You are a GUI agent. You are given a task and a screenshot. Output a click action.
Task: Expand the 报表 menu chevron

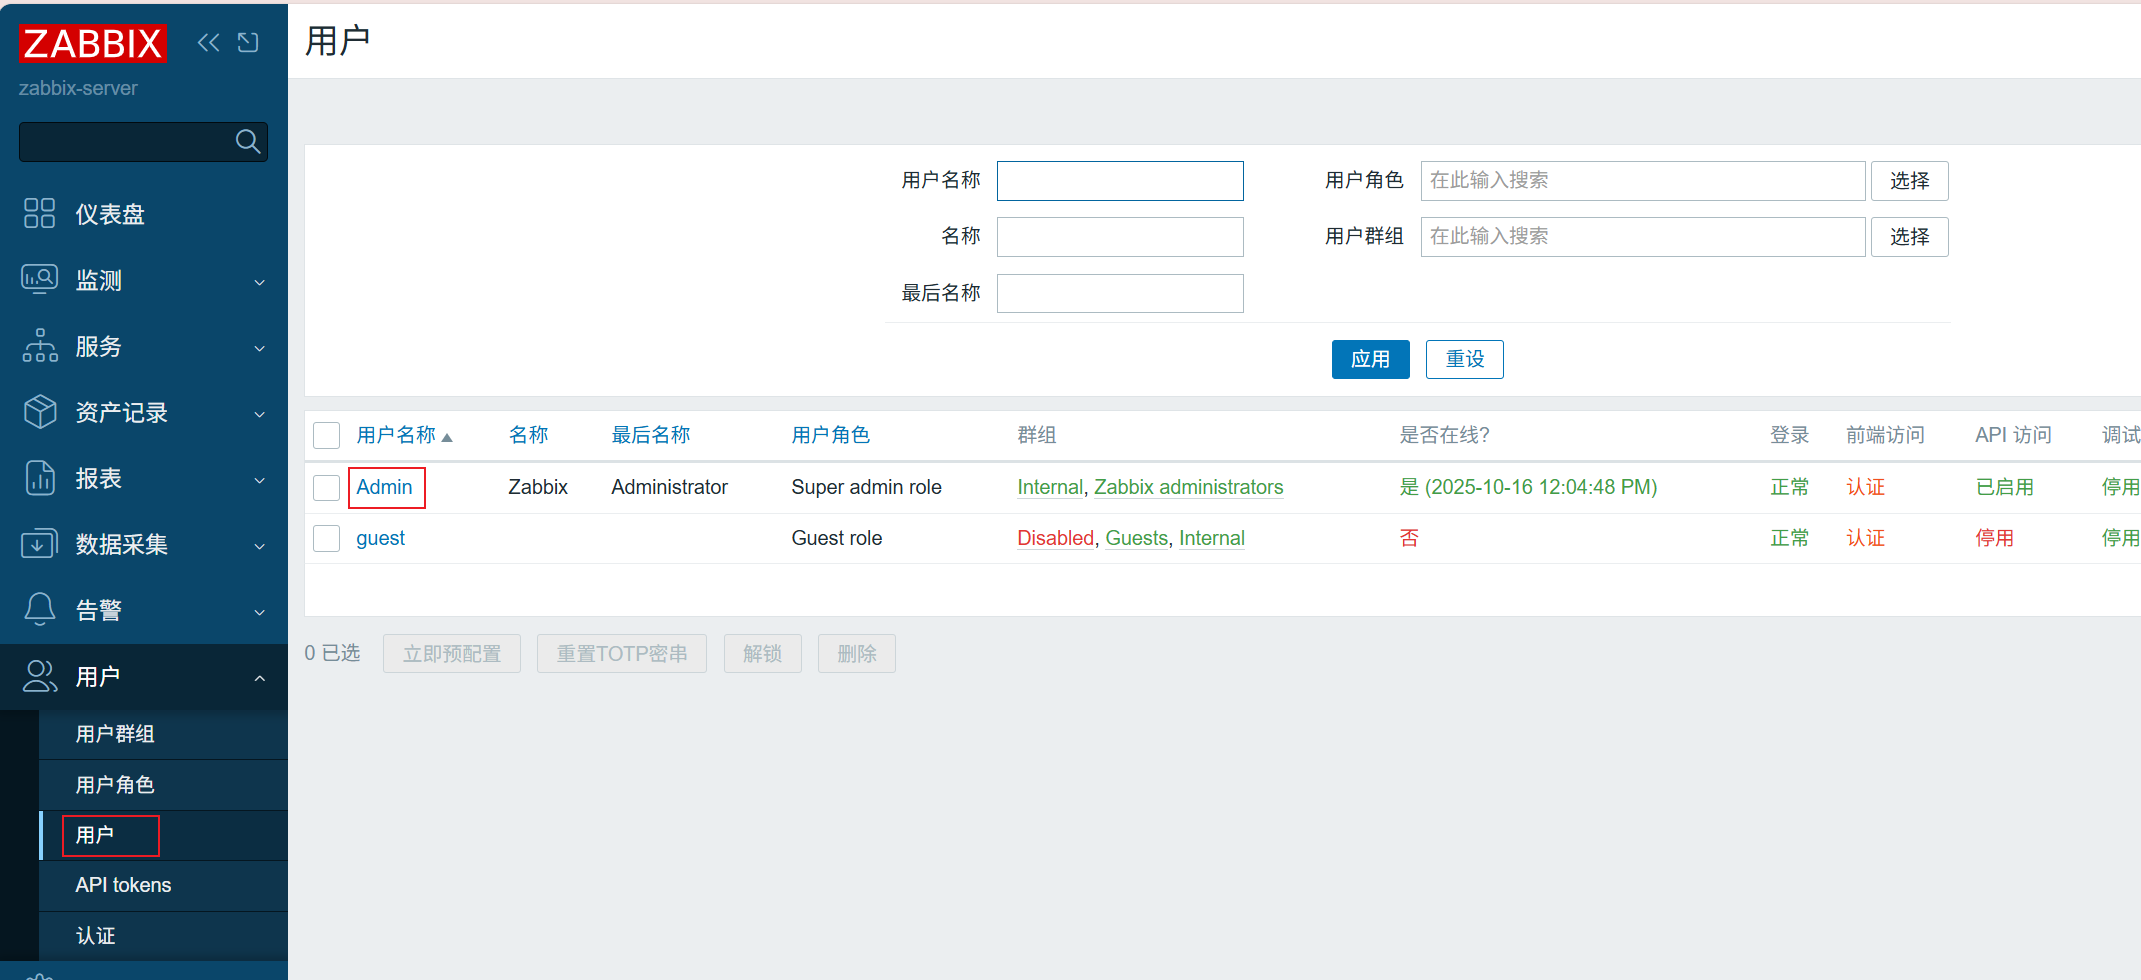pos(260,480)
